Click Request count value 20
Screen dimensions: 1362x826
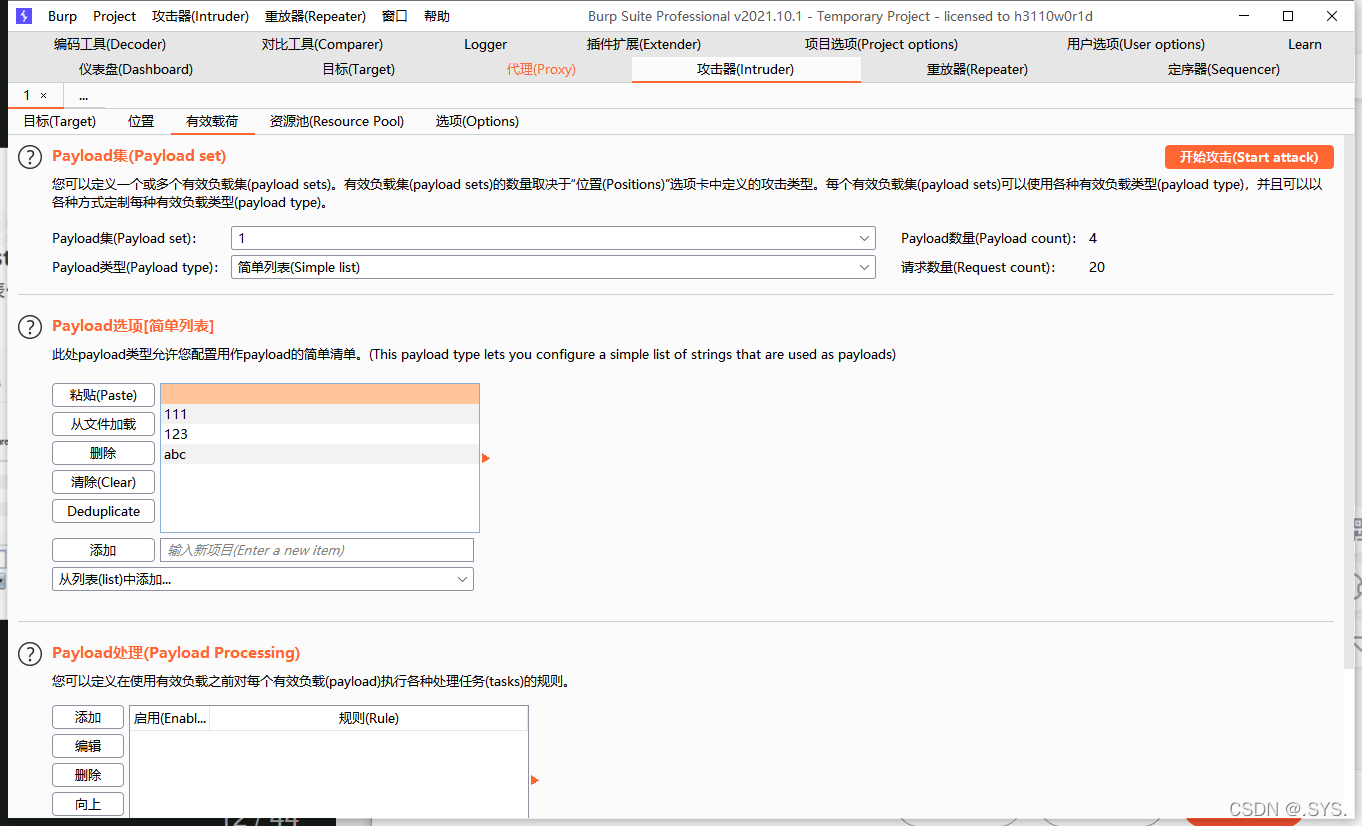1097,267
